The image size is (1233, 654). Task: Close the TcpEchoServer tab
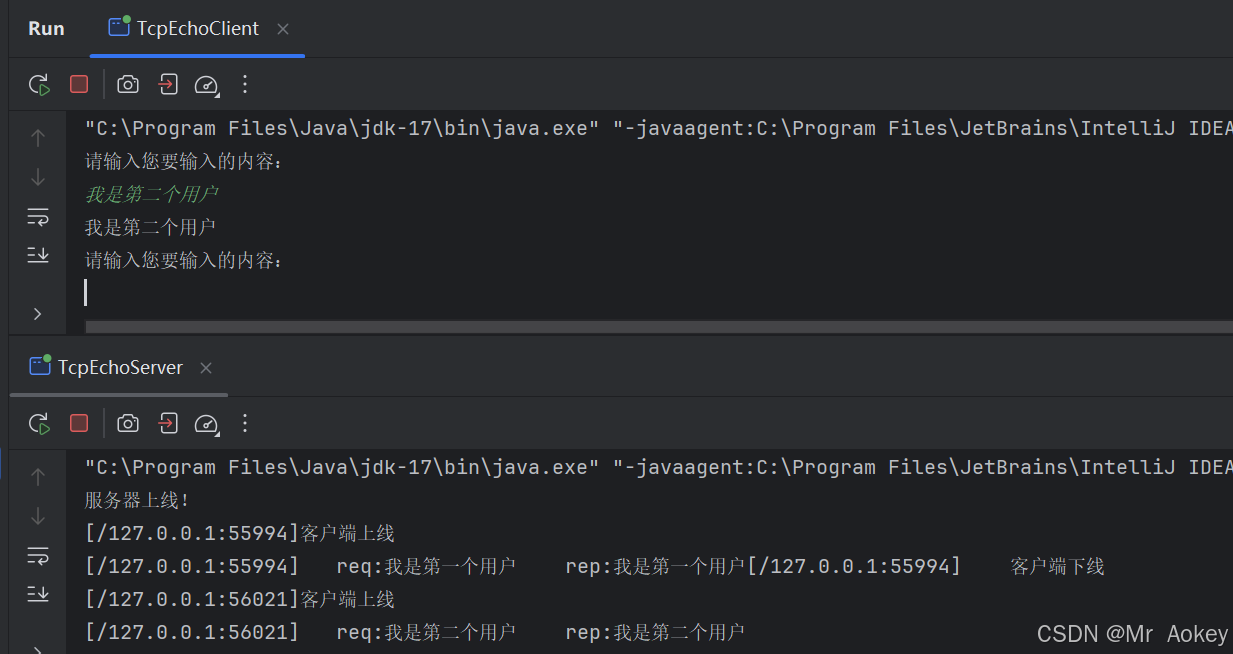(x=206, y=368)
